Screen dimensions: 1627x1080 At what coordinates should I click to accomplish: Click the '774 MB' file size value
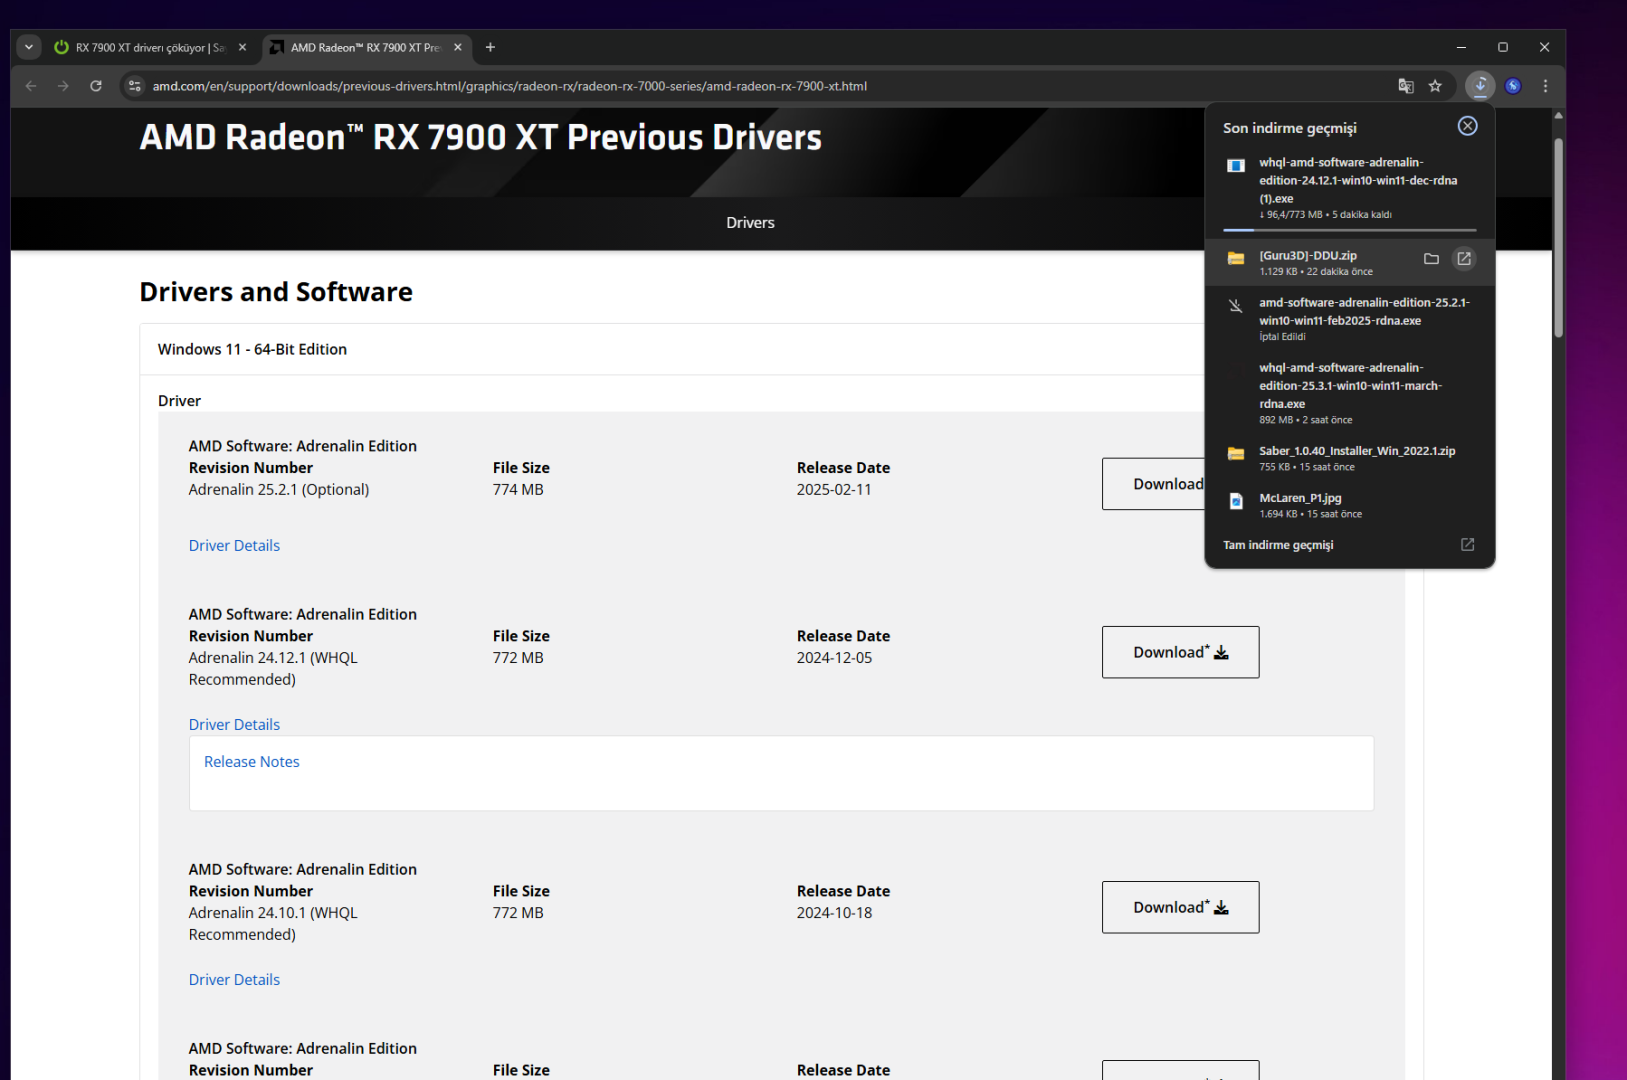click(x=518, y=490)
